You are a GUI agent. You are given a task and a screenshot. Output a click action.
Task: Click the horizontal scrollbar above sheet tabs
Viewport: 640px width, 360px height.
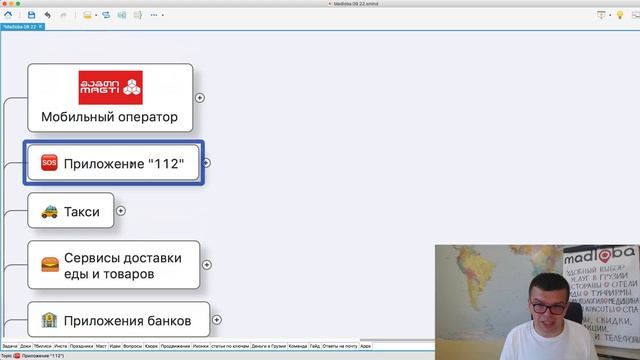pos(397,340)
